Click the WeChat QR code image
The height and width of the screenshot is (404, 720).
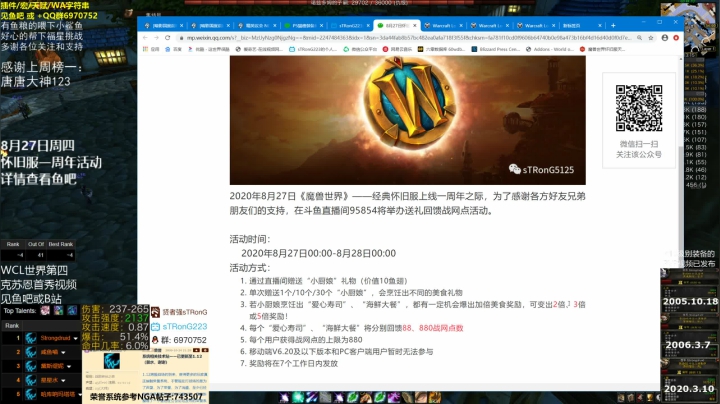(639, 108)
